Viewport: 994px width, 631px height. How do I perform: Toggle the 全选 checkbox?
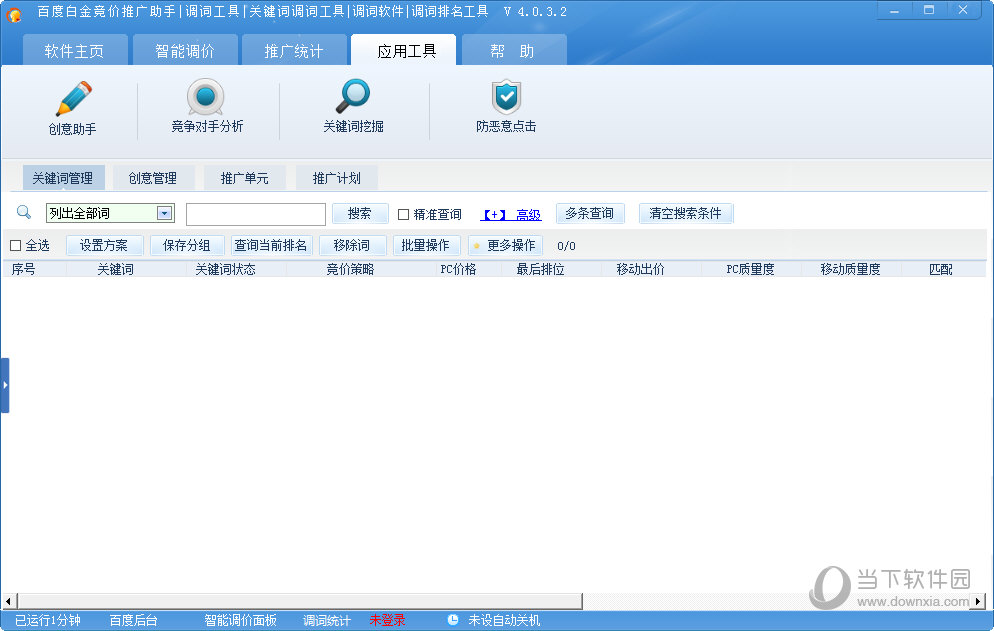coord(16,245)
